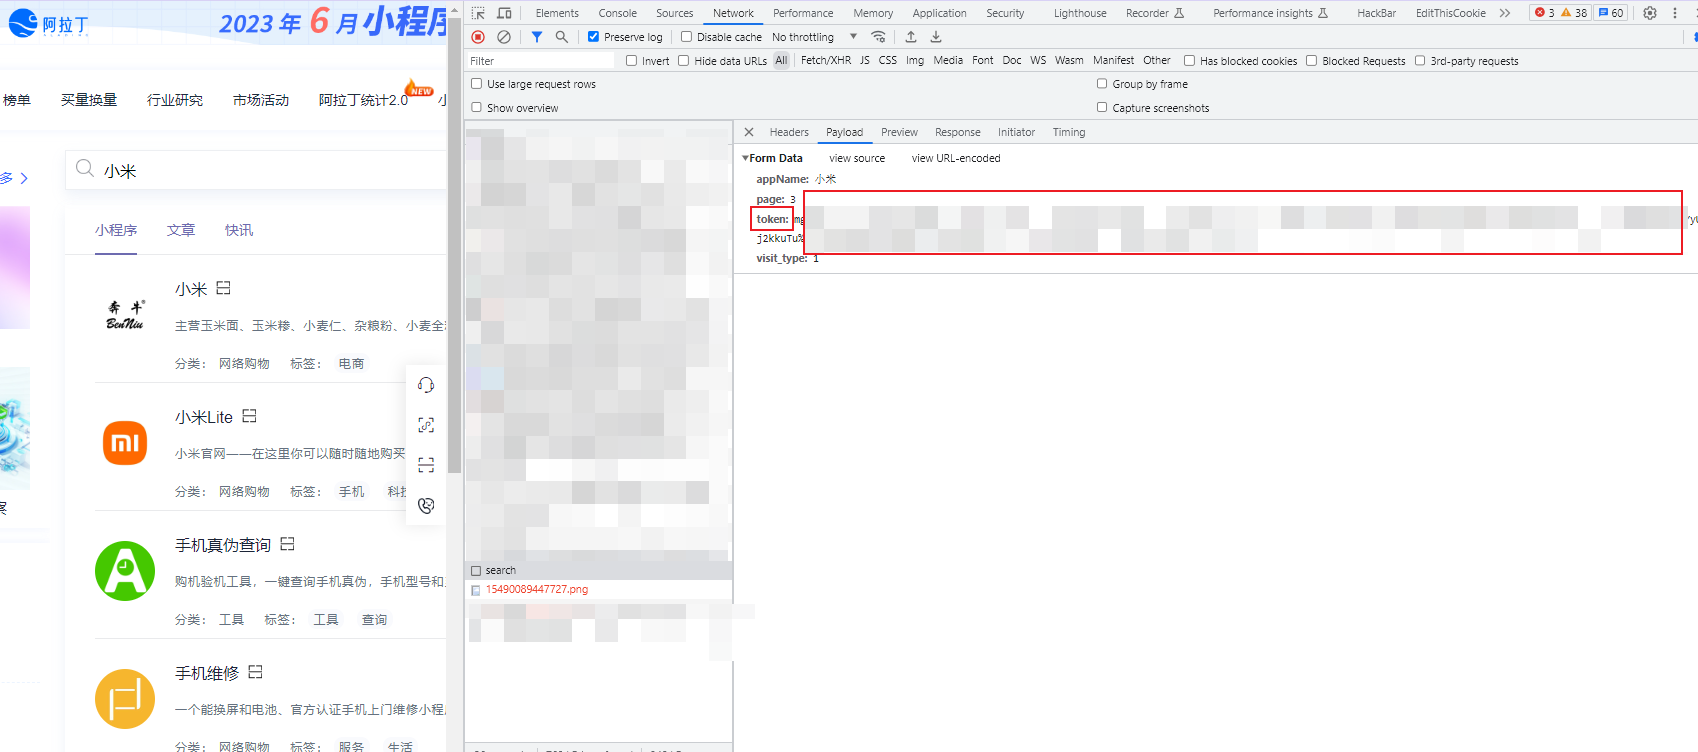1698x752 pixels.
Task: Open the Preview tab of request
Action: pos(899,132)
